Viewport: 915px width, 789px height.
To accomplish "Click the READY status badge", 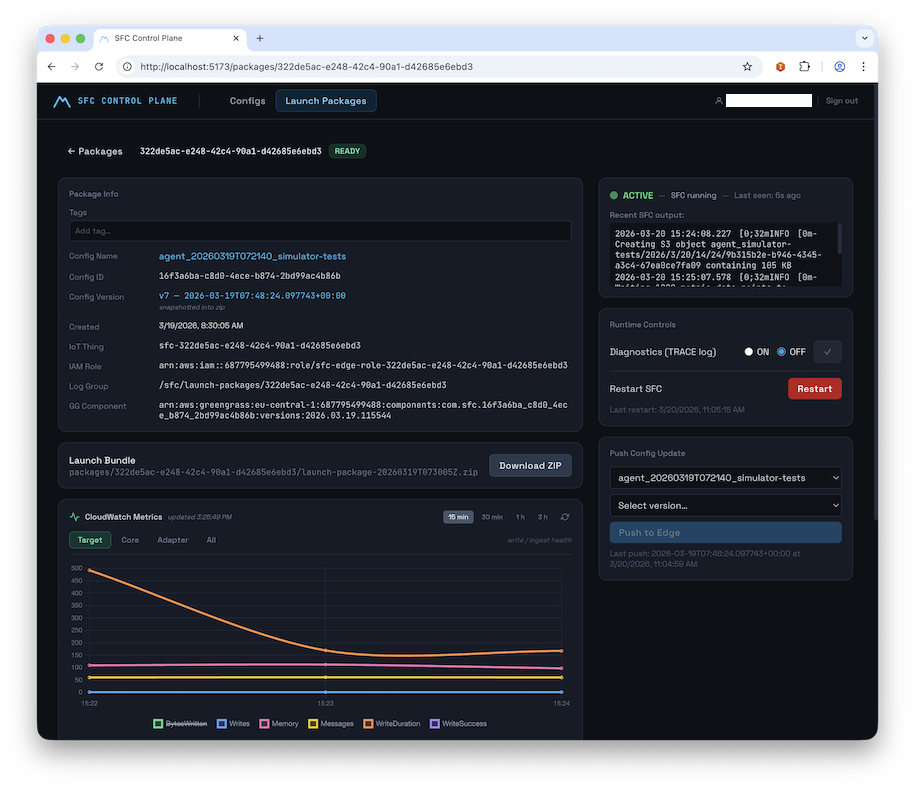I will click(347, 151).
